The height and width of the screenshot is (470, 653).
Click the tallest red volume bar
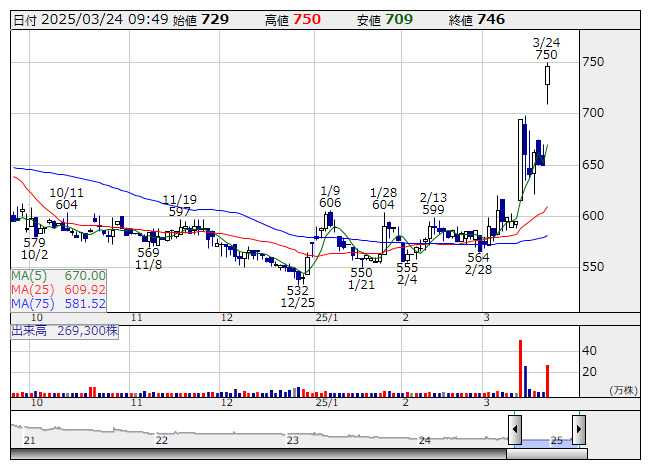[x=521, y=368]
